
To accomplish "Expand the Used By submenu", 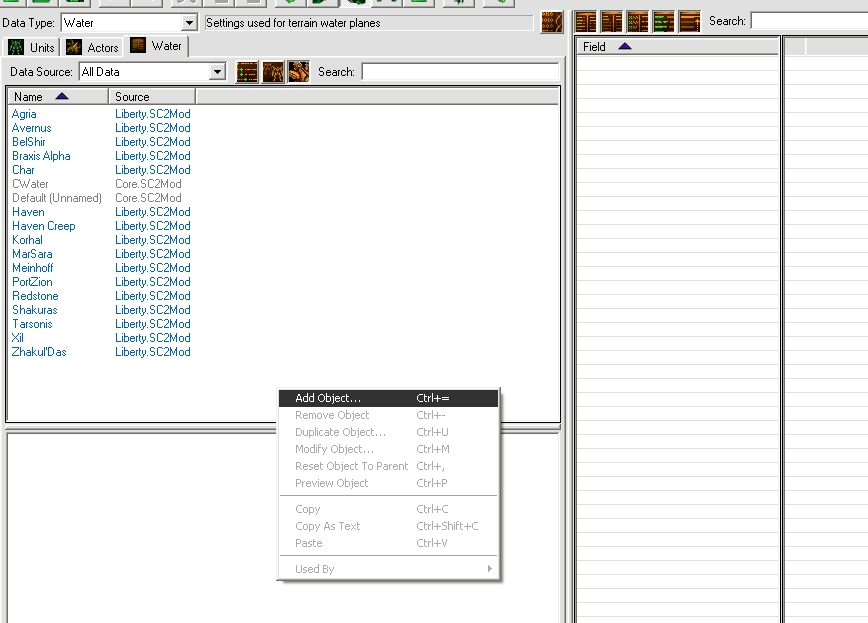I will (388, 569).
